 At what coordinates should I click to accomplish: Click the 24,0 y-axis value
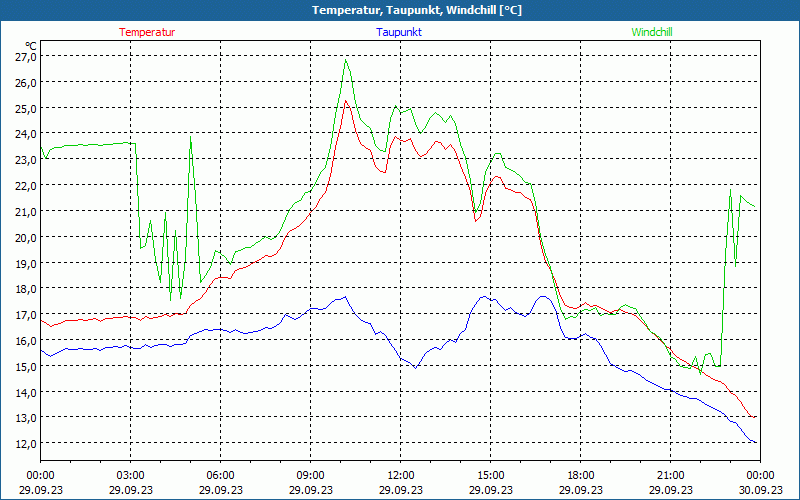click(26, 134)
